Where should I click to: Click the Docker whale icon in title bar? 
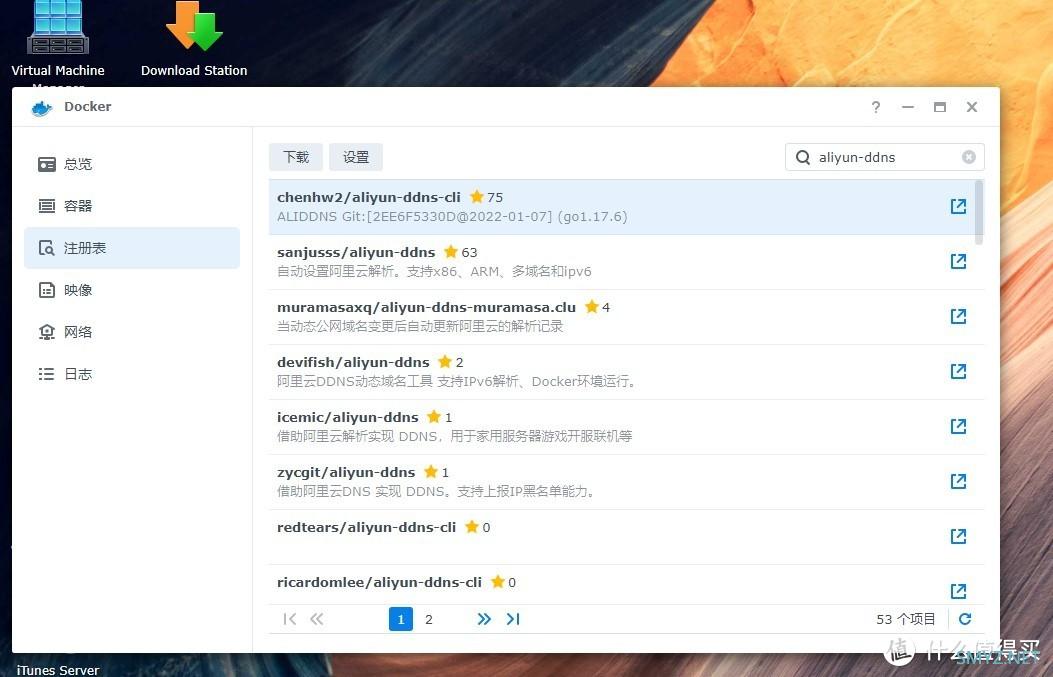click(x=42, y=107)
